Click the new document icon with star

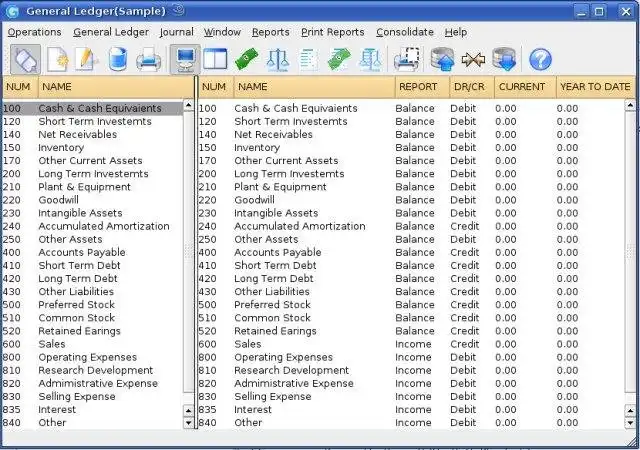click(x=57, y=60)
